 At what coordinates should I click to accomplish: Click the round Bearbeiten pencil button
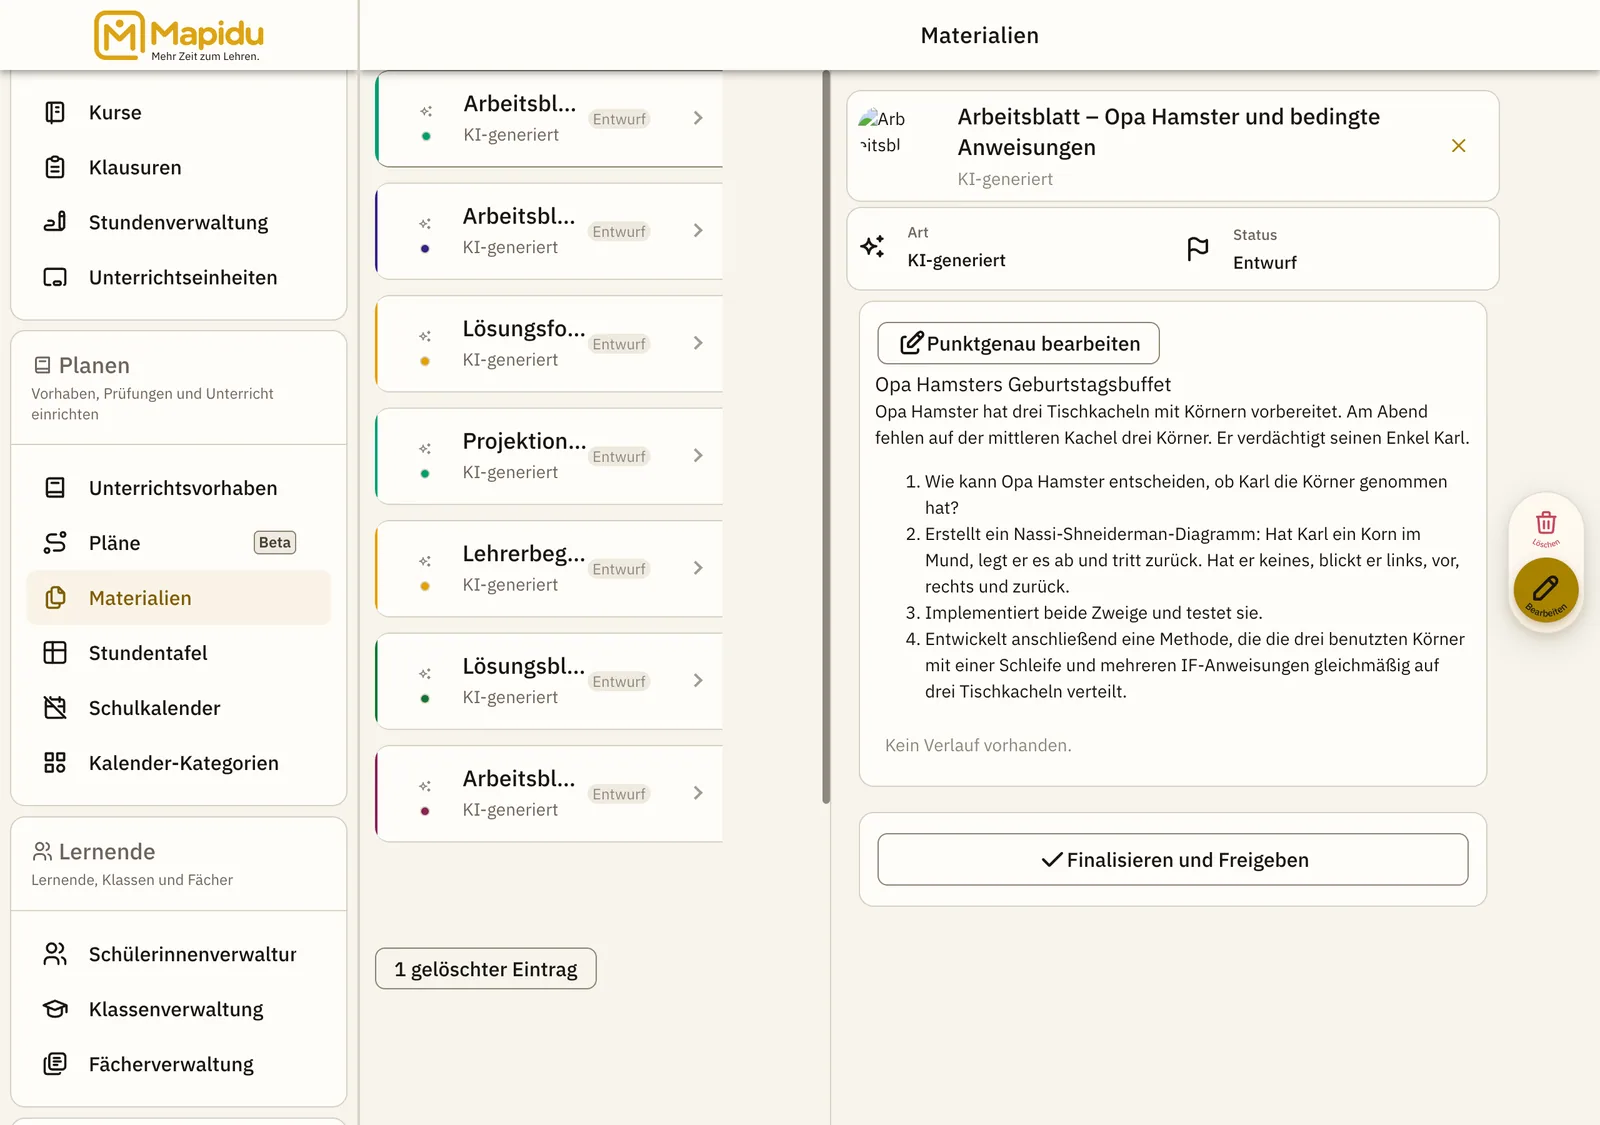click(1546, 590)
